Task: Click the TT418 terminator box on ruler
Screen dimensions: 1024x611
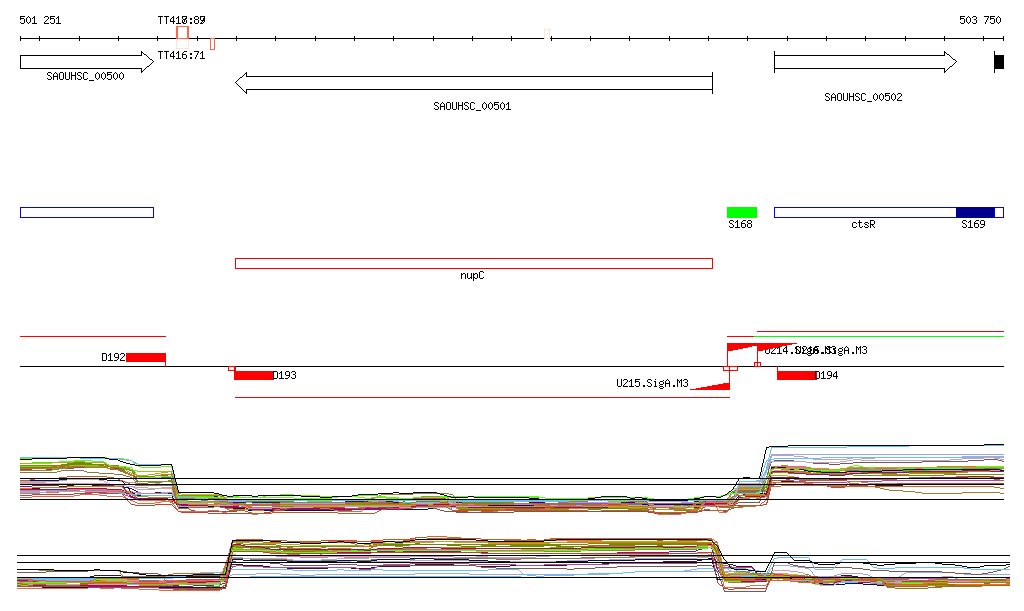Action: coord(182,33)
